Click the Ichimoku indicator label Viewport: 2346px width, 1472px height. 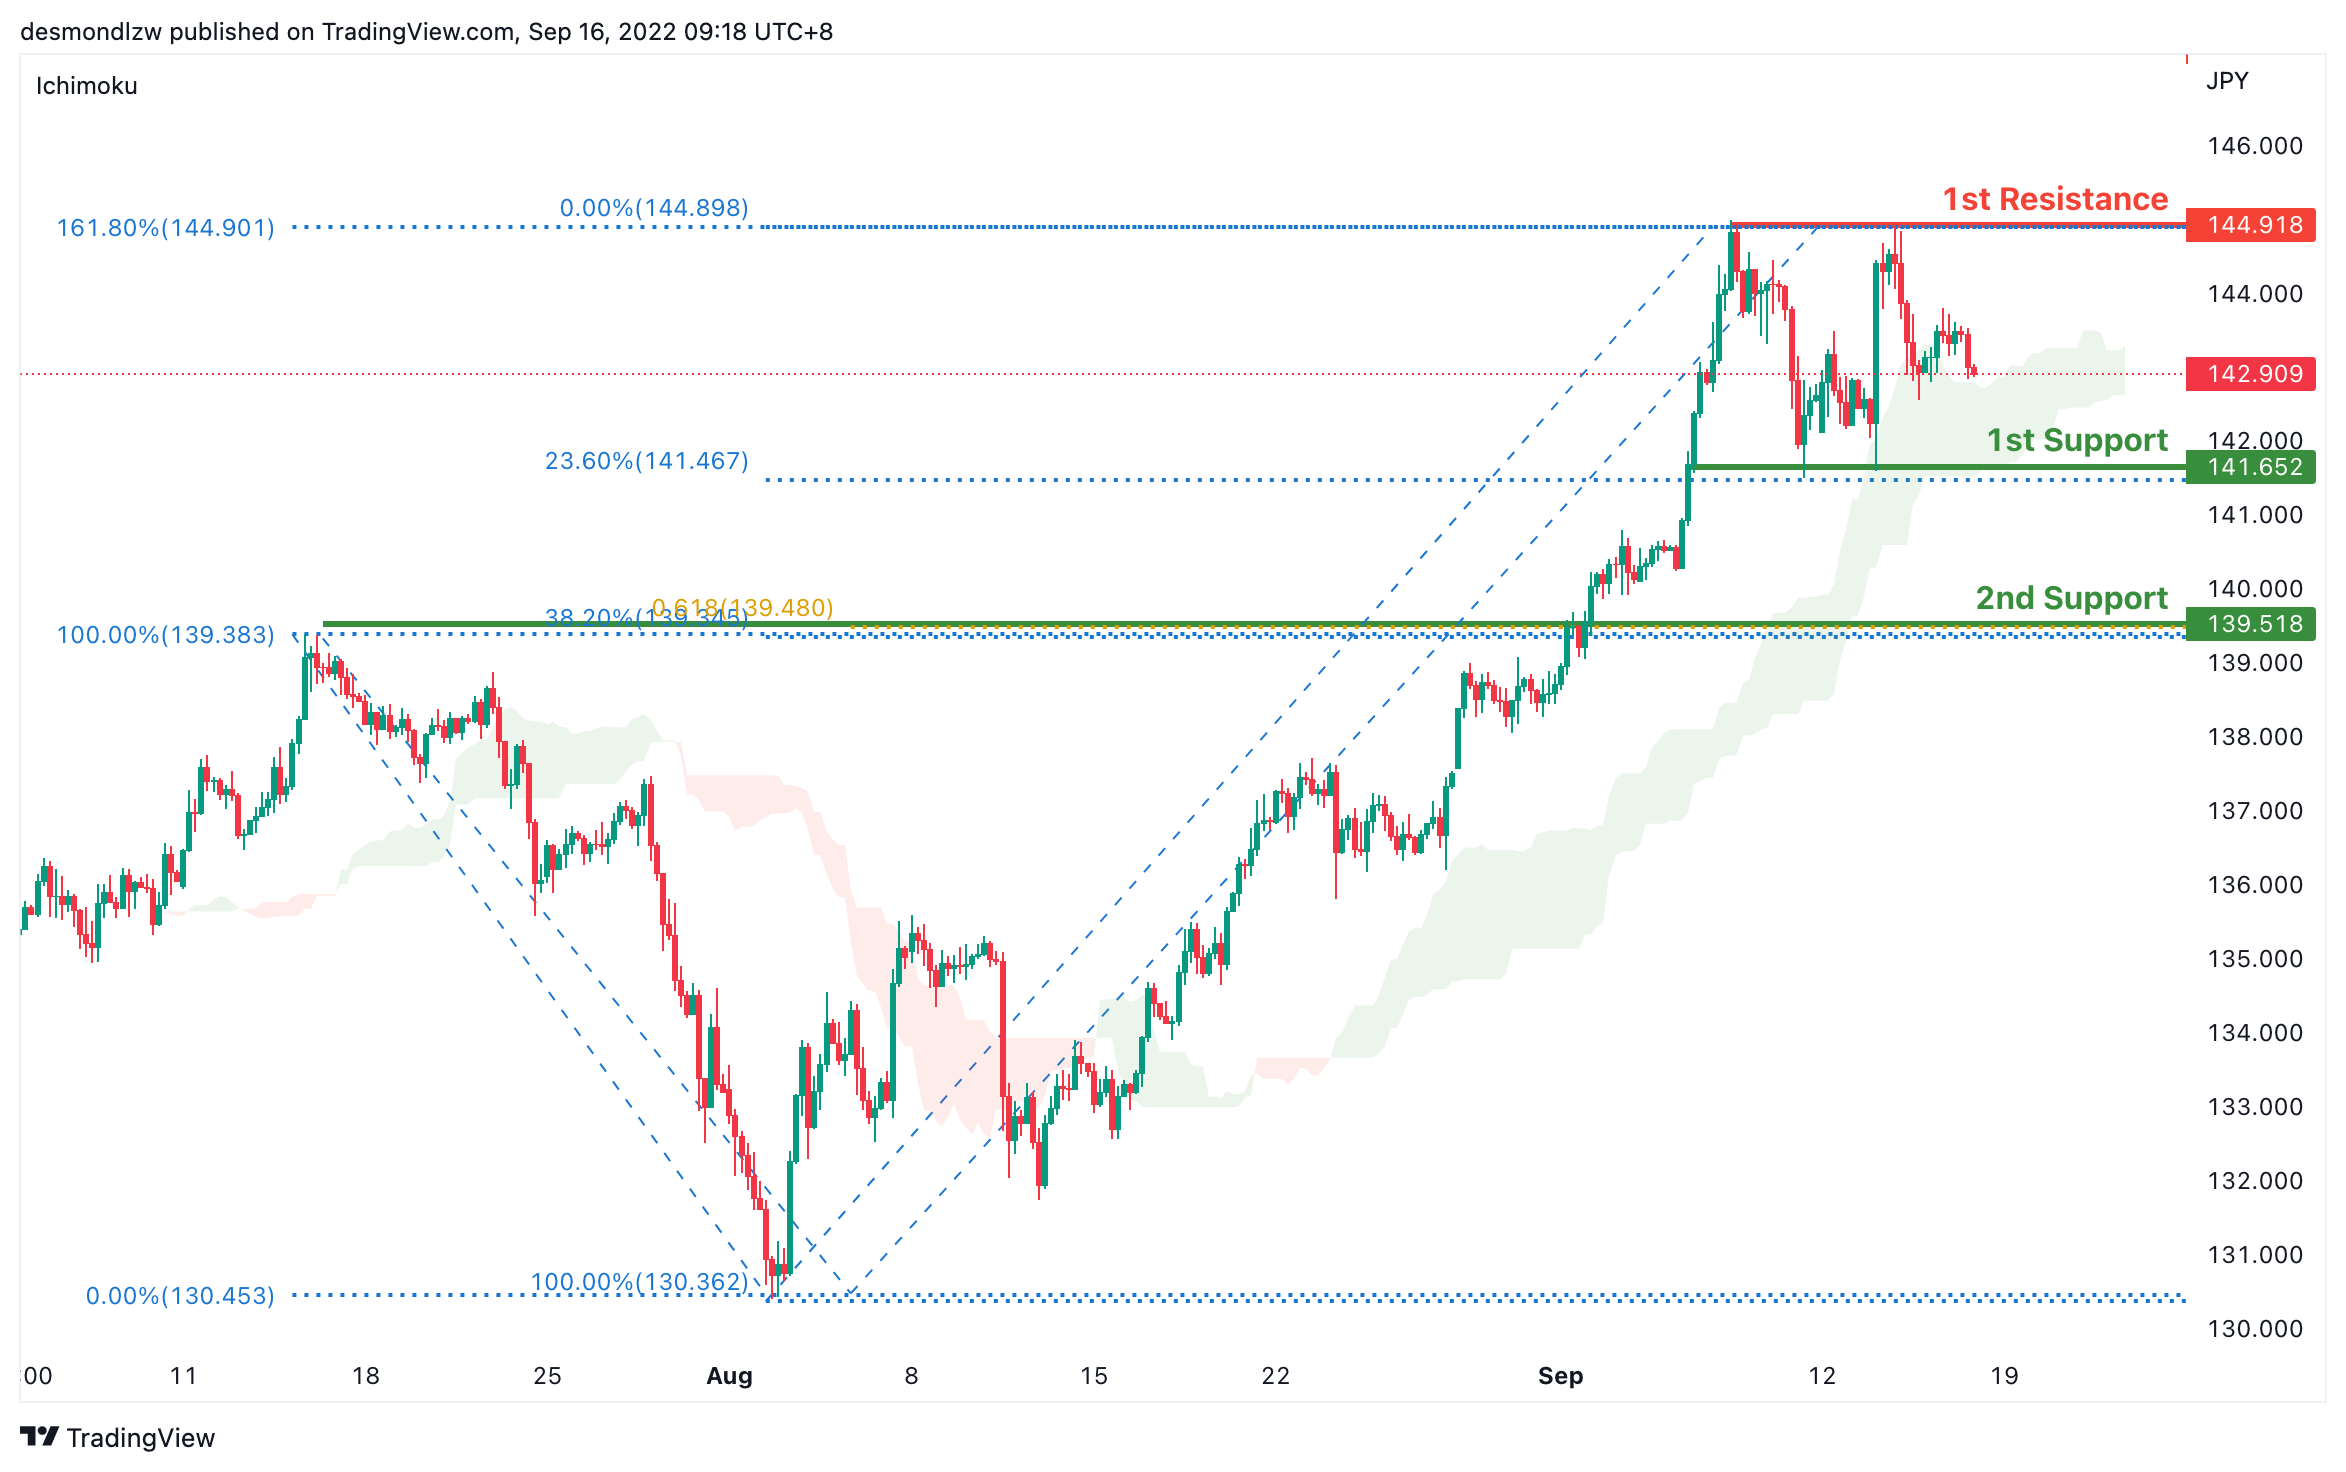click(x=86, y=86)
